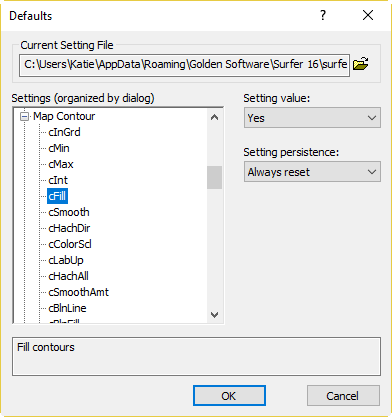Click the question mark help icon
This screenshot has height=417, width=392.
323,15
